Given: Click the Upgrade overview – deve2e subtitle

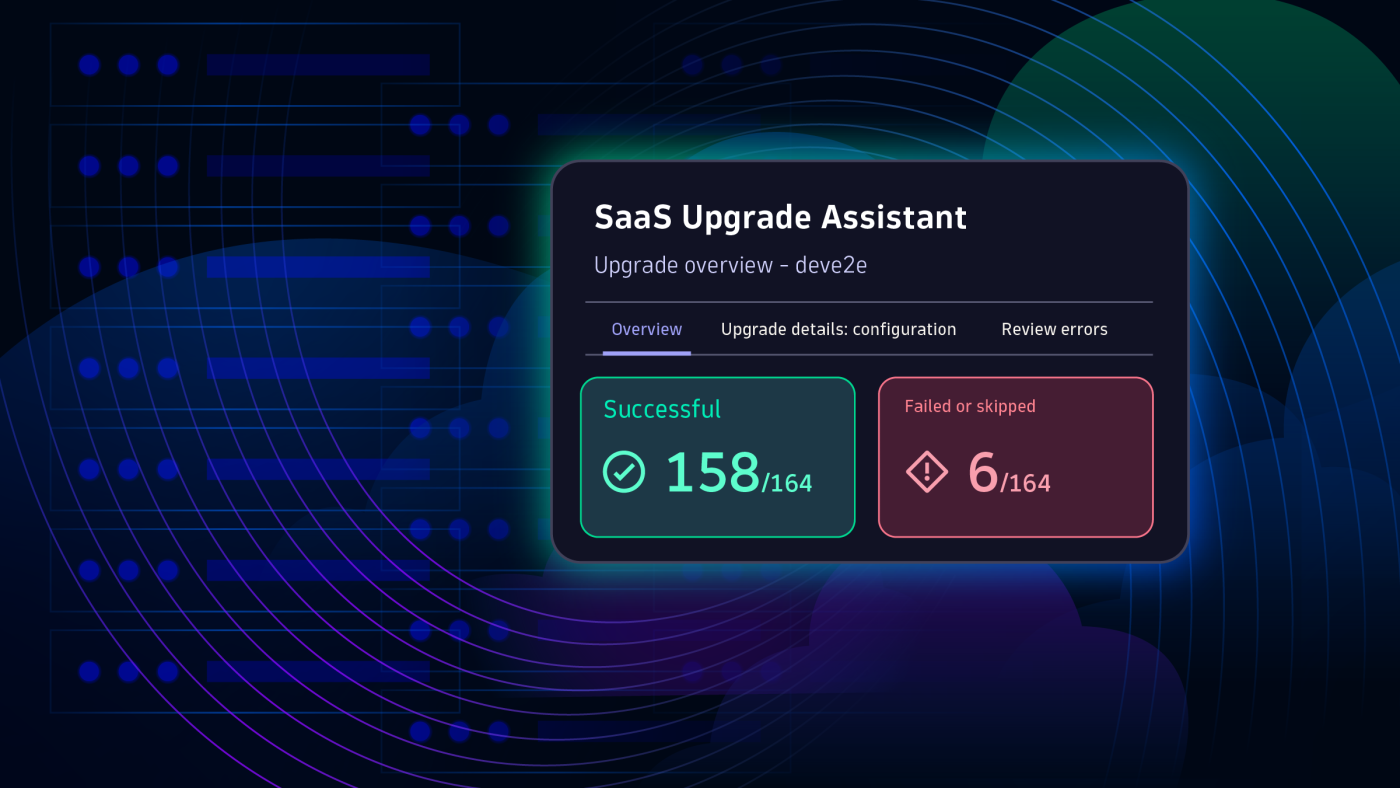Looking at the screenshot, I should coord(730,265).
